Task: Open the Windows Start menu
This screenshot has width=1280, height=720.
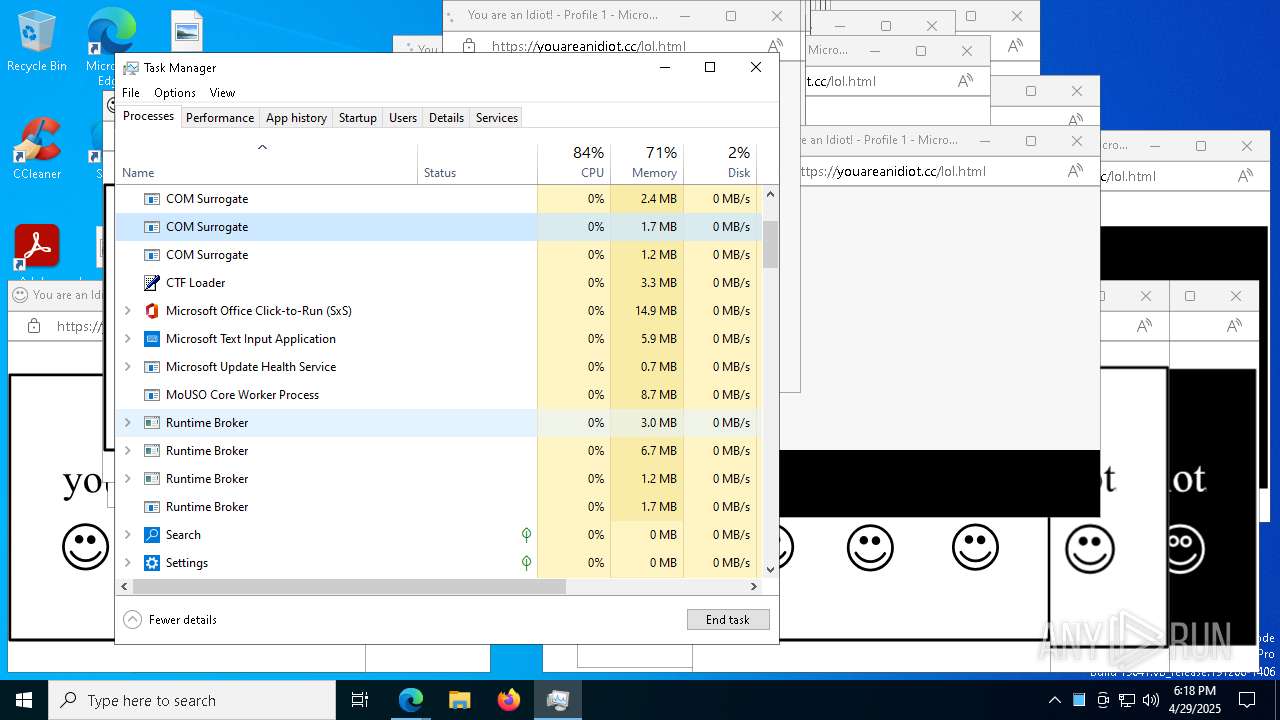Action: point(24,700)
